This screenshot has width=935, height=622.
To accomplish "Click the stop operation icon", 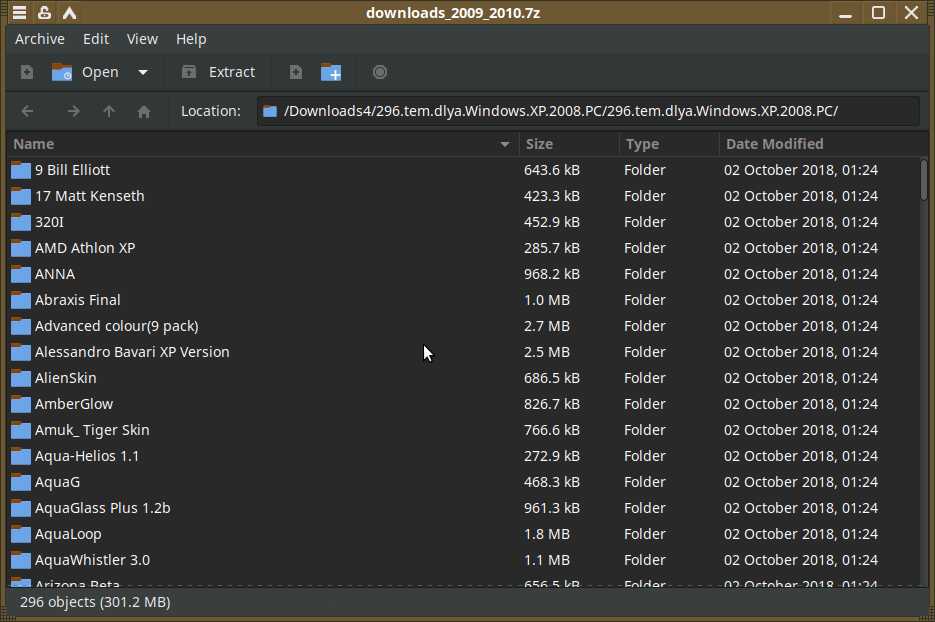I will click(380, 72).
